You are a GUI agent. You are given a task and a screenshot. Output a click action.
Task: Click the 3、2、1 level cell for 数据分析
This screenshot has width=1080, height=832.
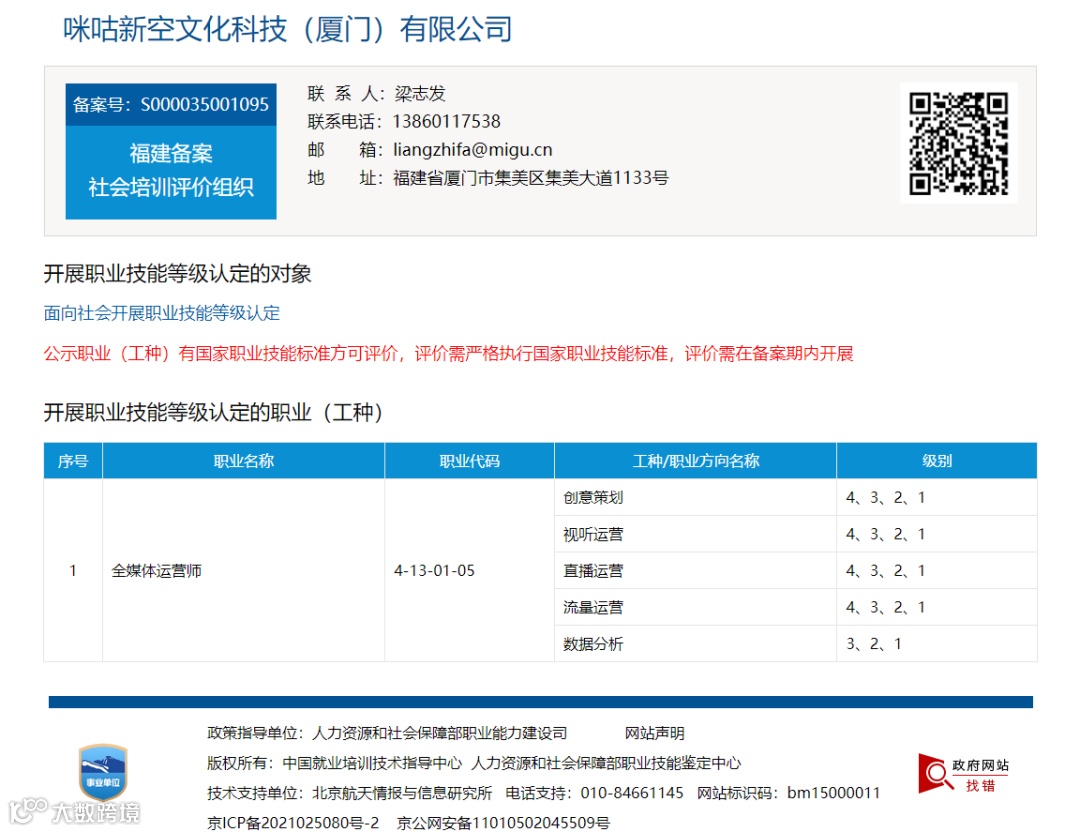(x=937, y=643)
